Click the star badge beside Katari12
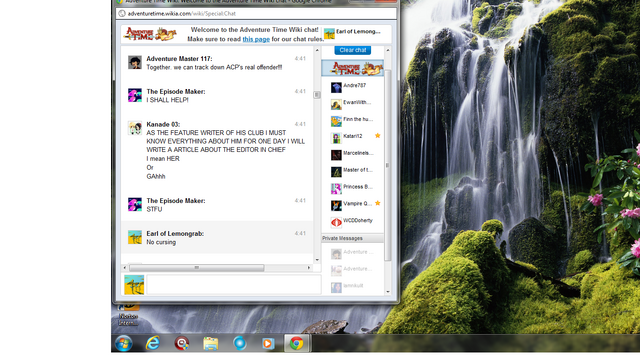 coord(378,136)
